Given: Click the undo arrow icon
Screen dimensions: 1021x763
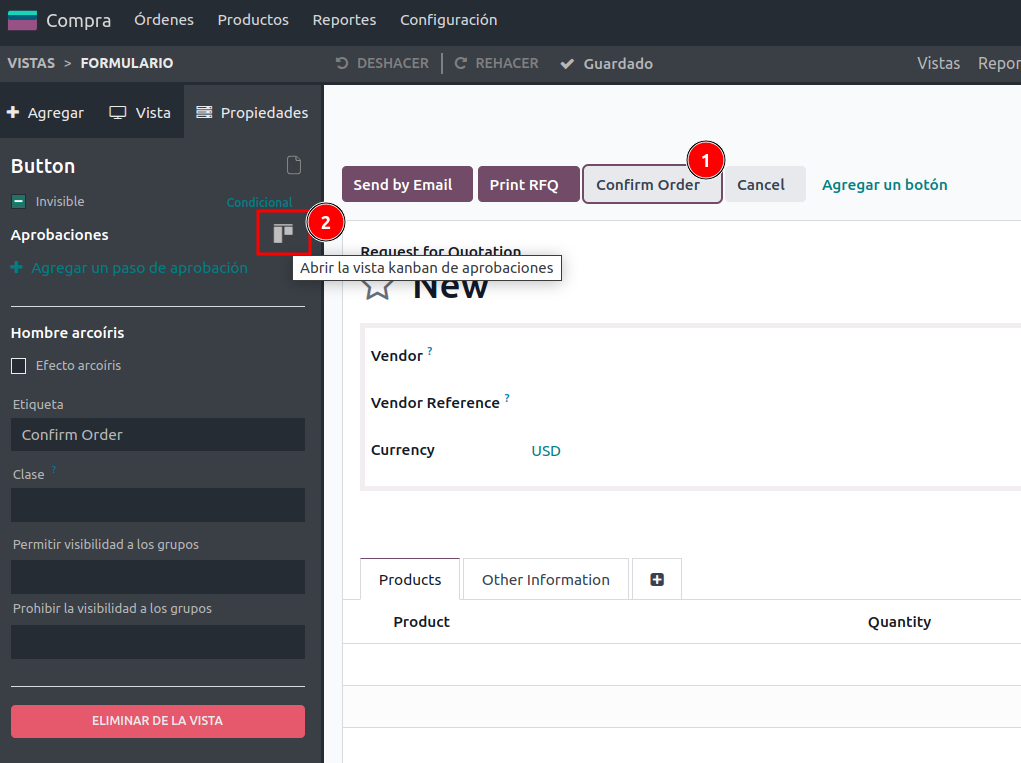Looking at the screenshot, I should tap(342, 63).
